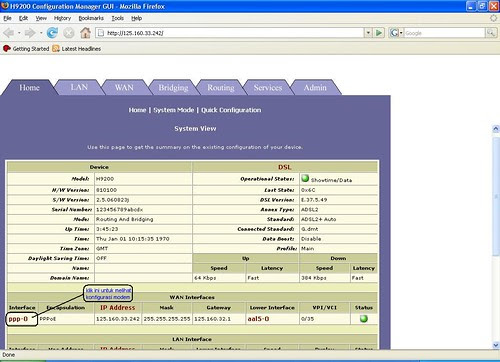The image size is (500, 362).
Task: Click the Showtime/Data state text
Action: [331, 180]
